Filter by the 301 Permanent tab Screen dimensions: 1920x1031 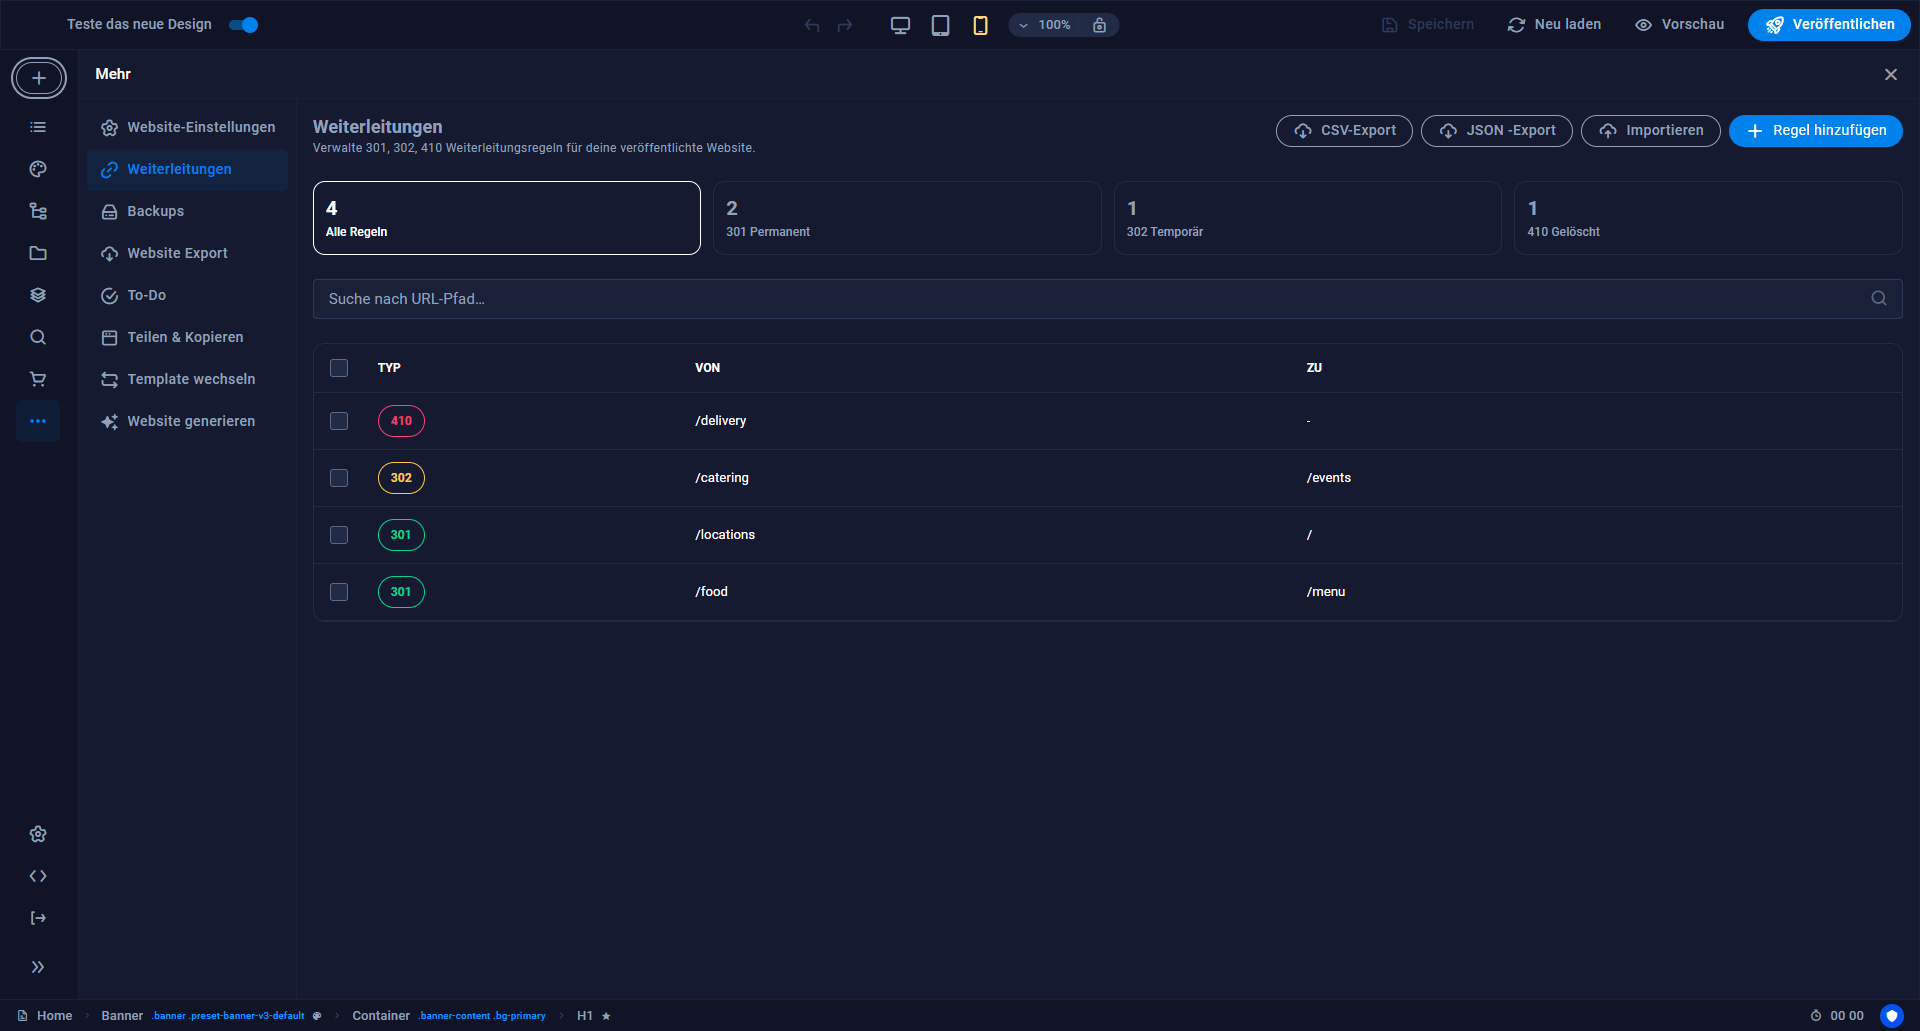[x=907, y=218]
